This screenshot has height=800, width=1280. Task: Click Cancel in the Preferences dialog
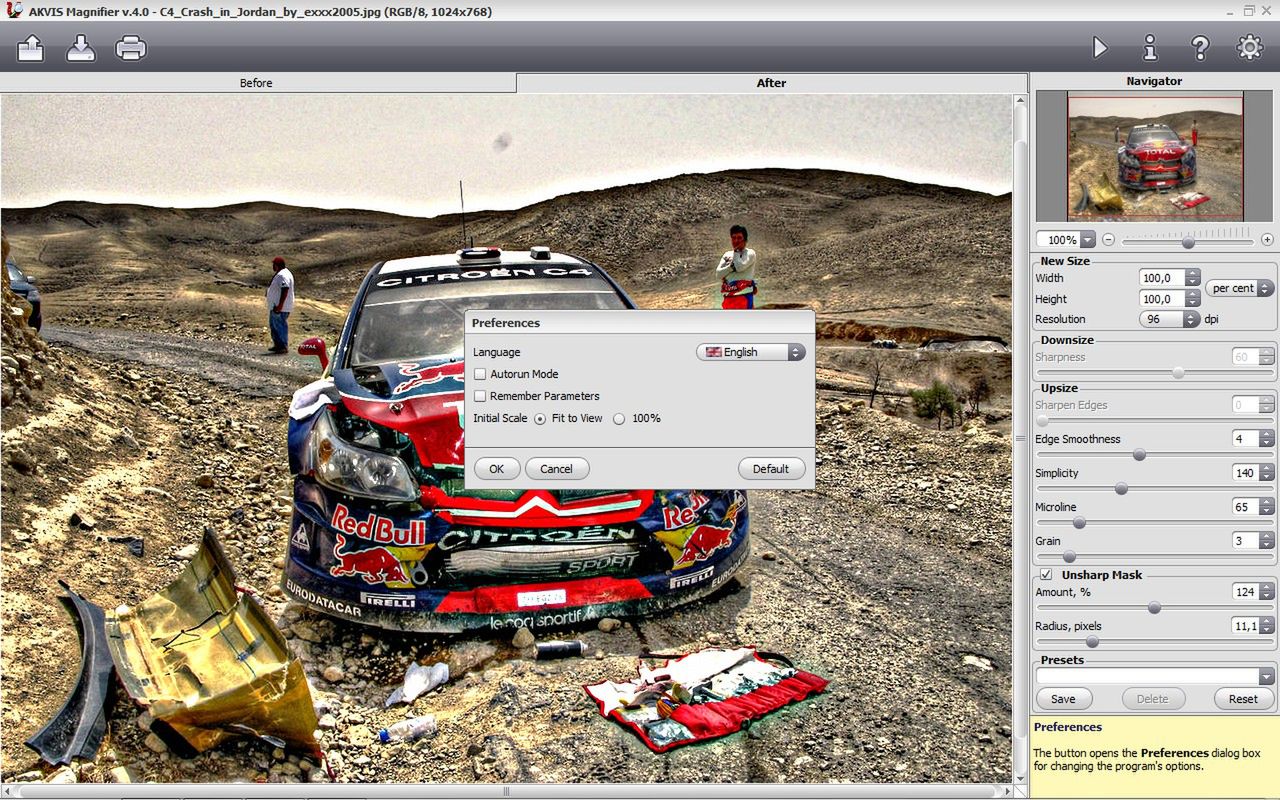coord(557,469)
